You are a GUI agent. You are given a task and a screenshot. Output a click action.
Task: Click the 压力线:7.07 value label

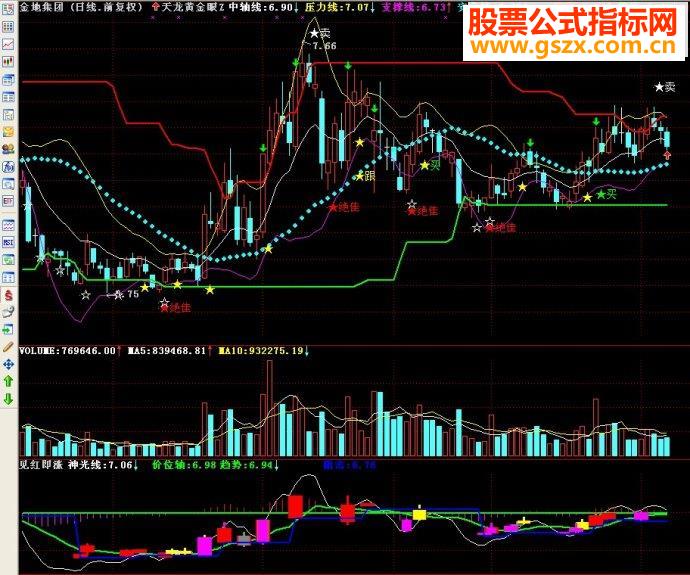click(x=337, y=7)
